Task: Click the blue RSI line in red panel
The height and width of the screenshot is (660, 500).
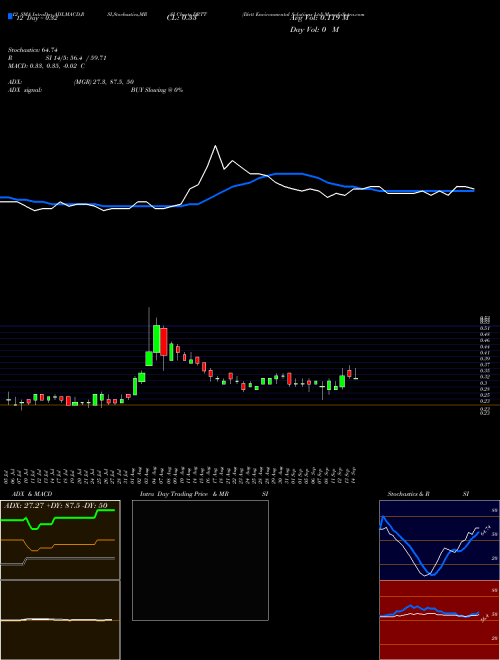Action: [429, 611]
